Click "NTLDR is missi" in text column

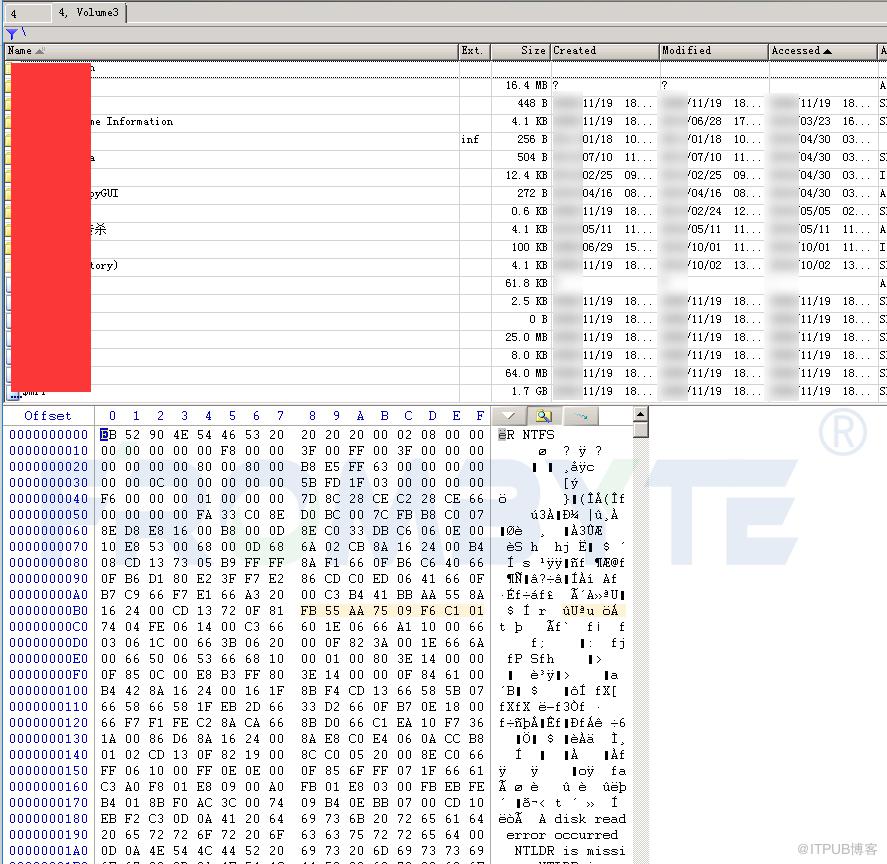pyautogui.click(x=570, y=851)
